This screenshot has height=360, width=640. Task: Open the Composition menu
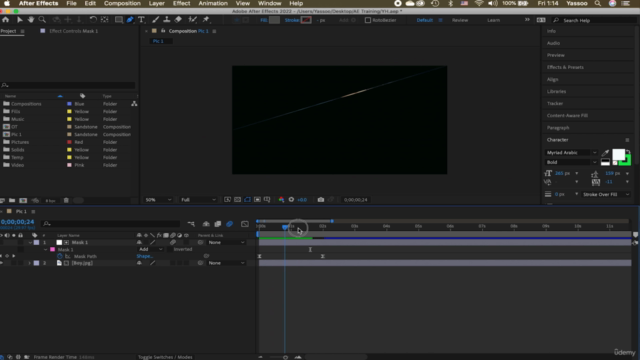click(x=122, y=3)
